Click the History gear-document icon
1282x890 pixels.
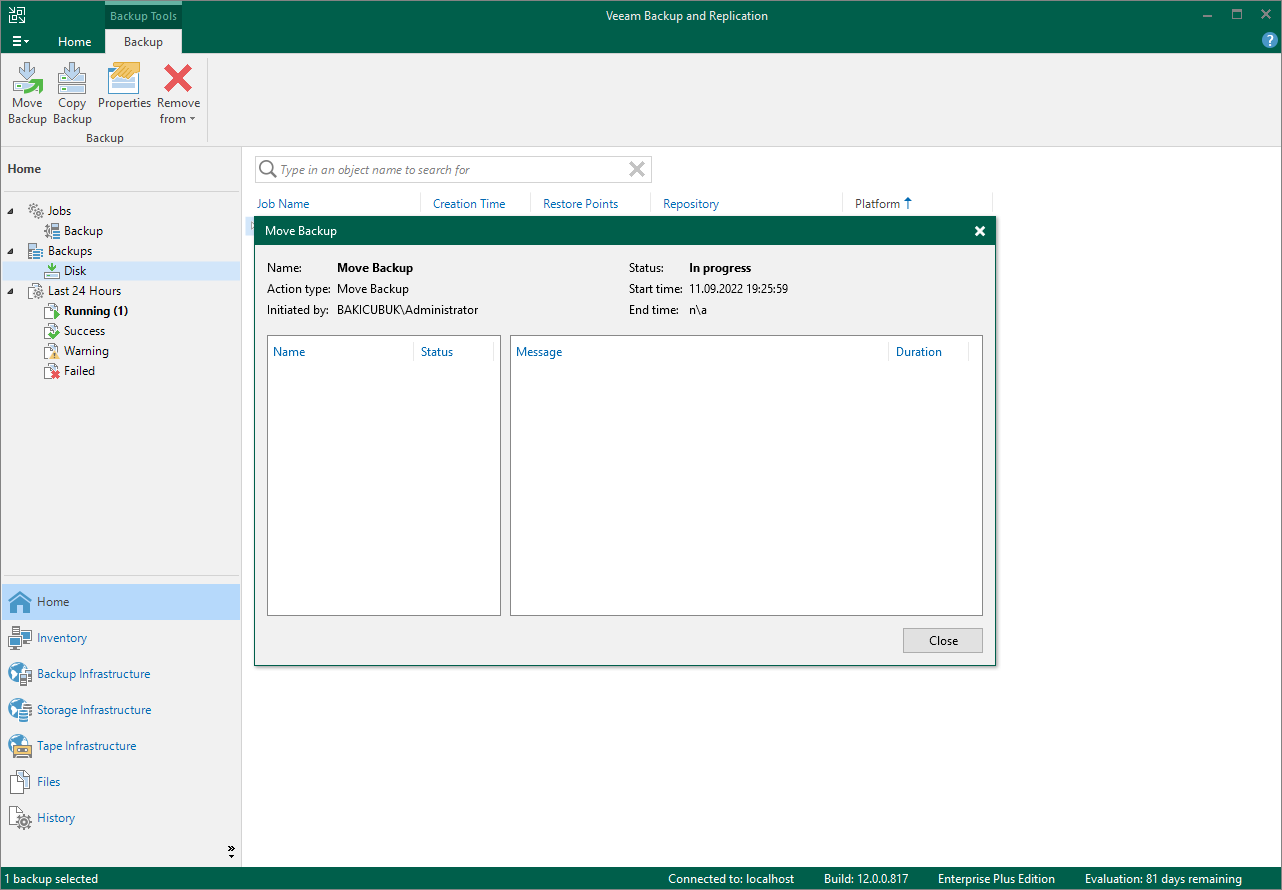pyautogui.click(x=20, y=818)
